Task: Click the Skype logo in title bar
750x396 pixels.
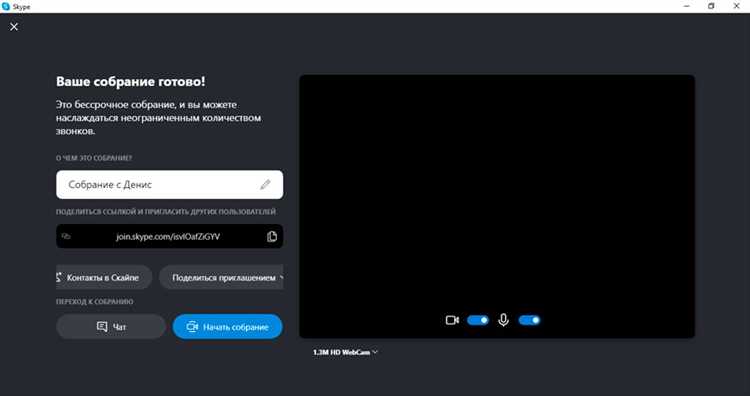Action: click(6, 6)
